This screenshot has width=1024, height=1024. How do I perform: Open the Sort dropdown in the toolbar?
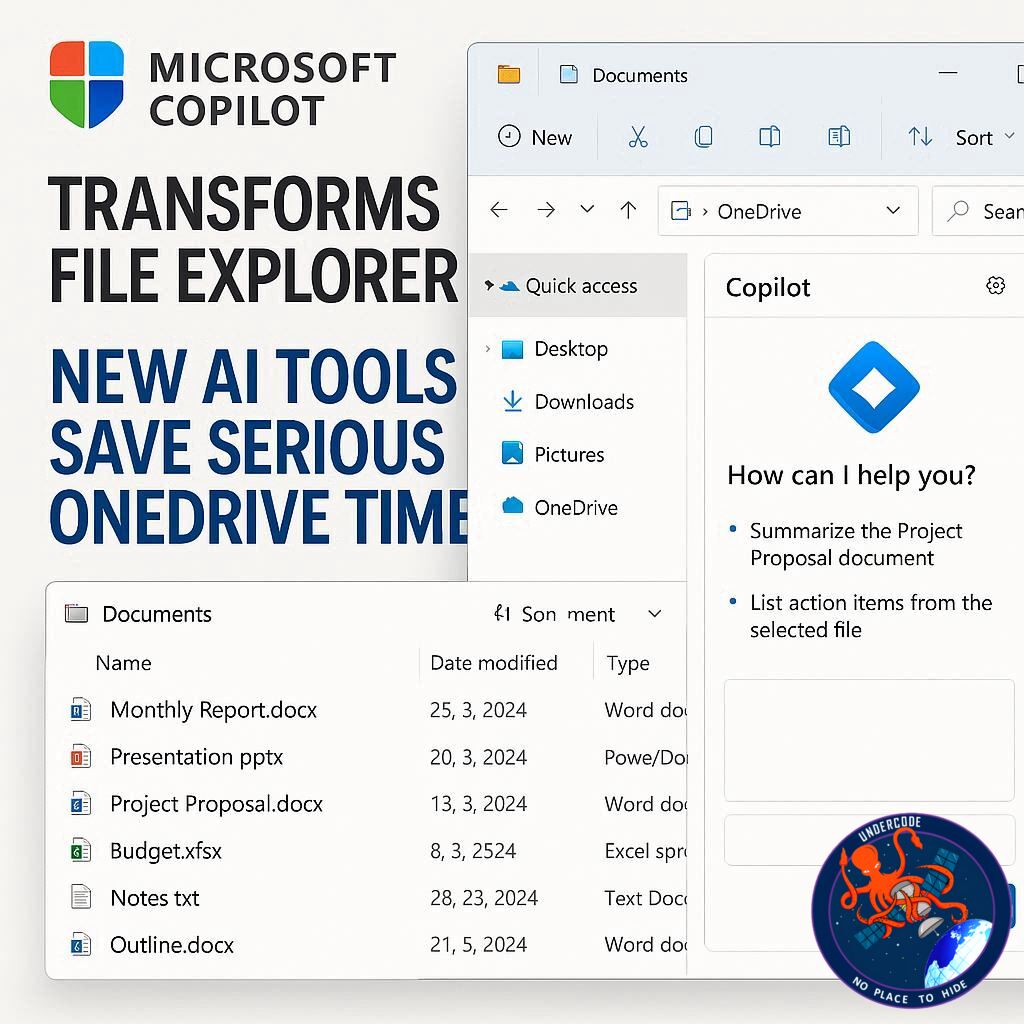point(984,137)
